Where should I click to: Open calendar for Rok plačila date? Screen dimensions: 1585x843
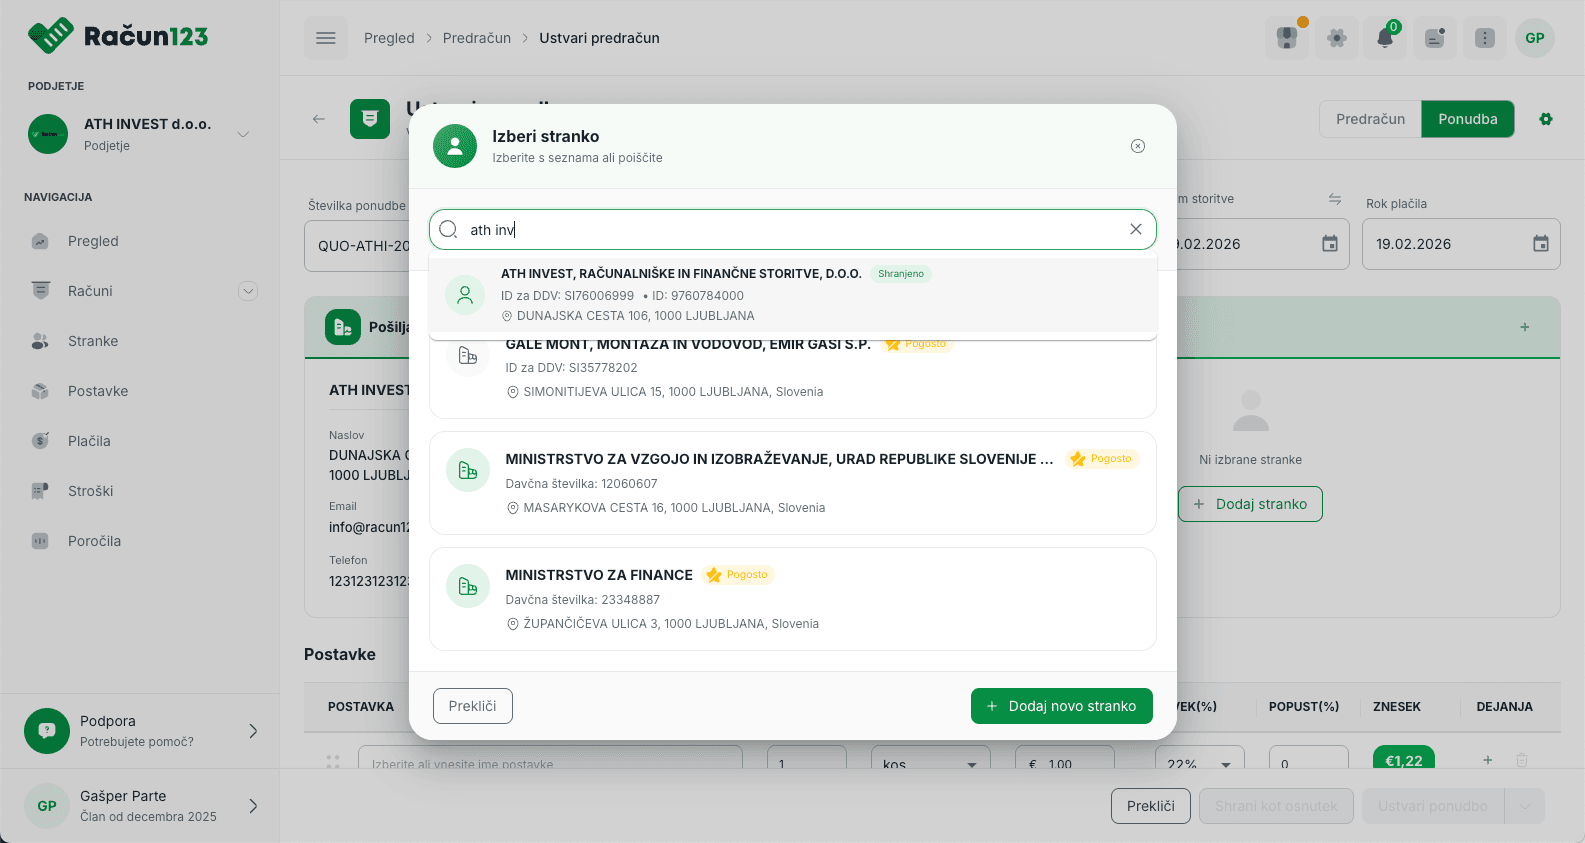(1540, 244)
